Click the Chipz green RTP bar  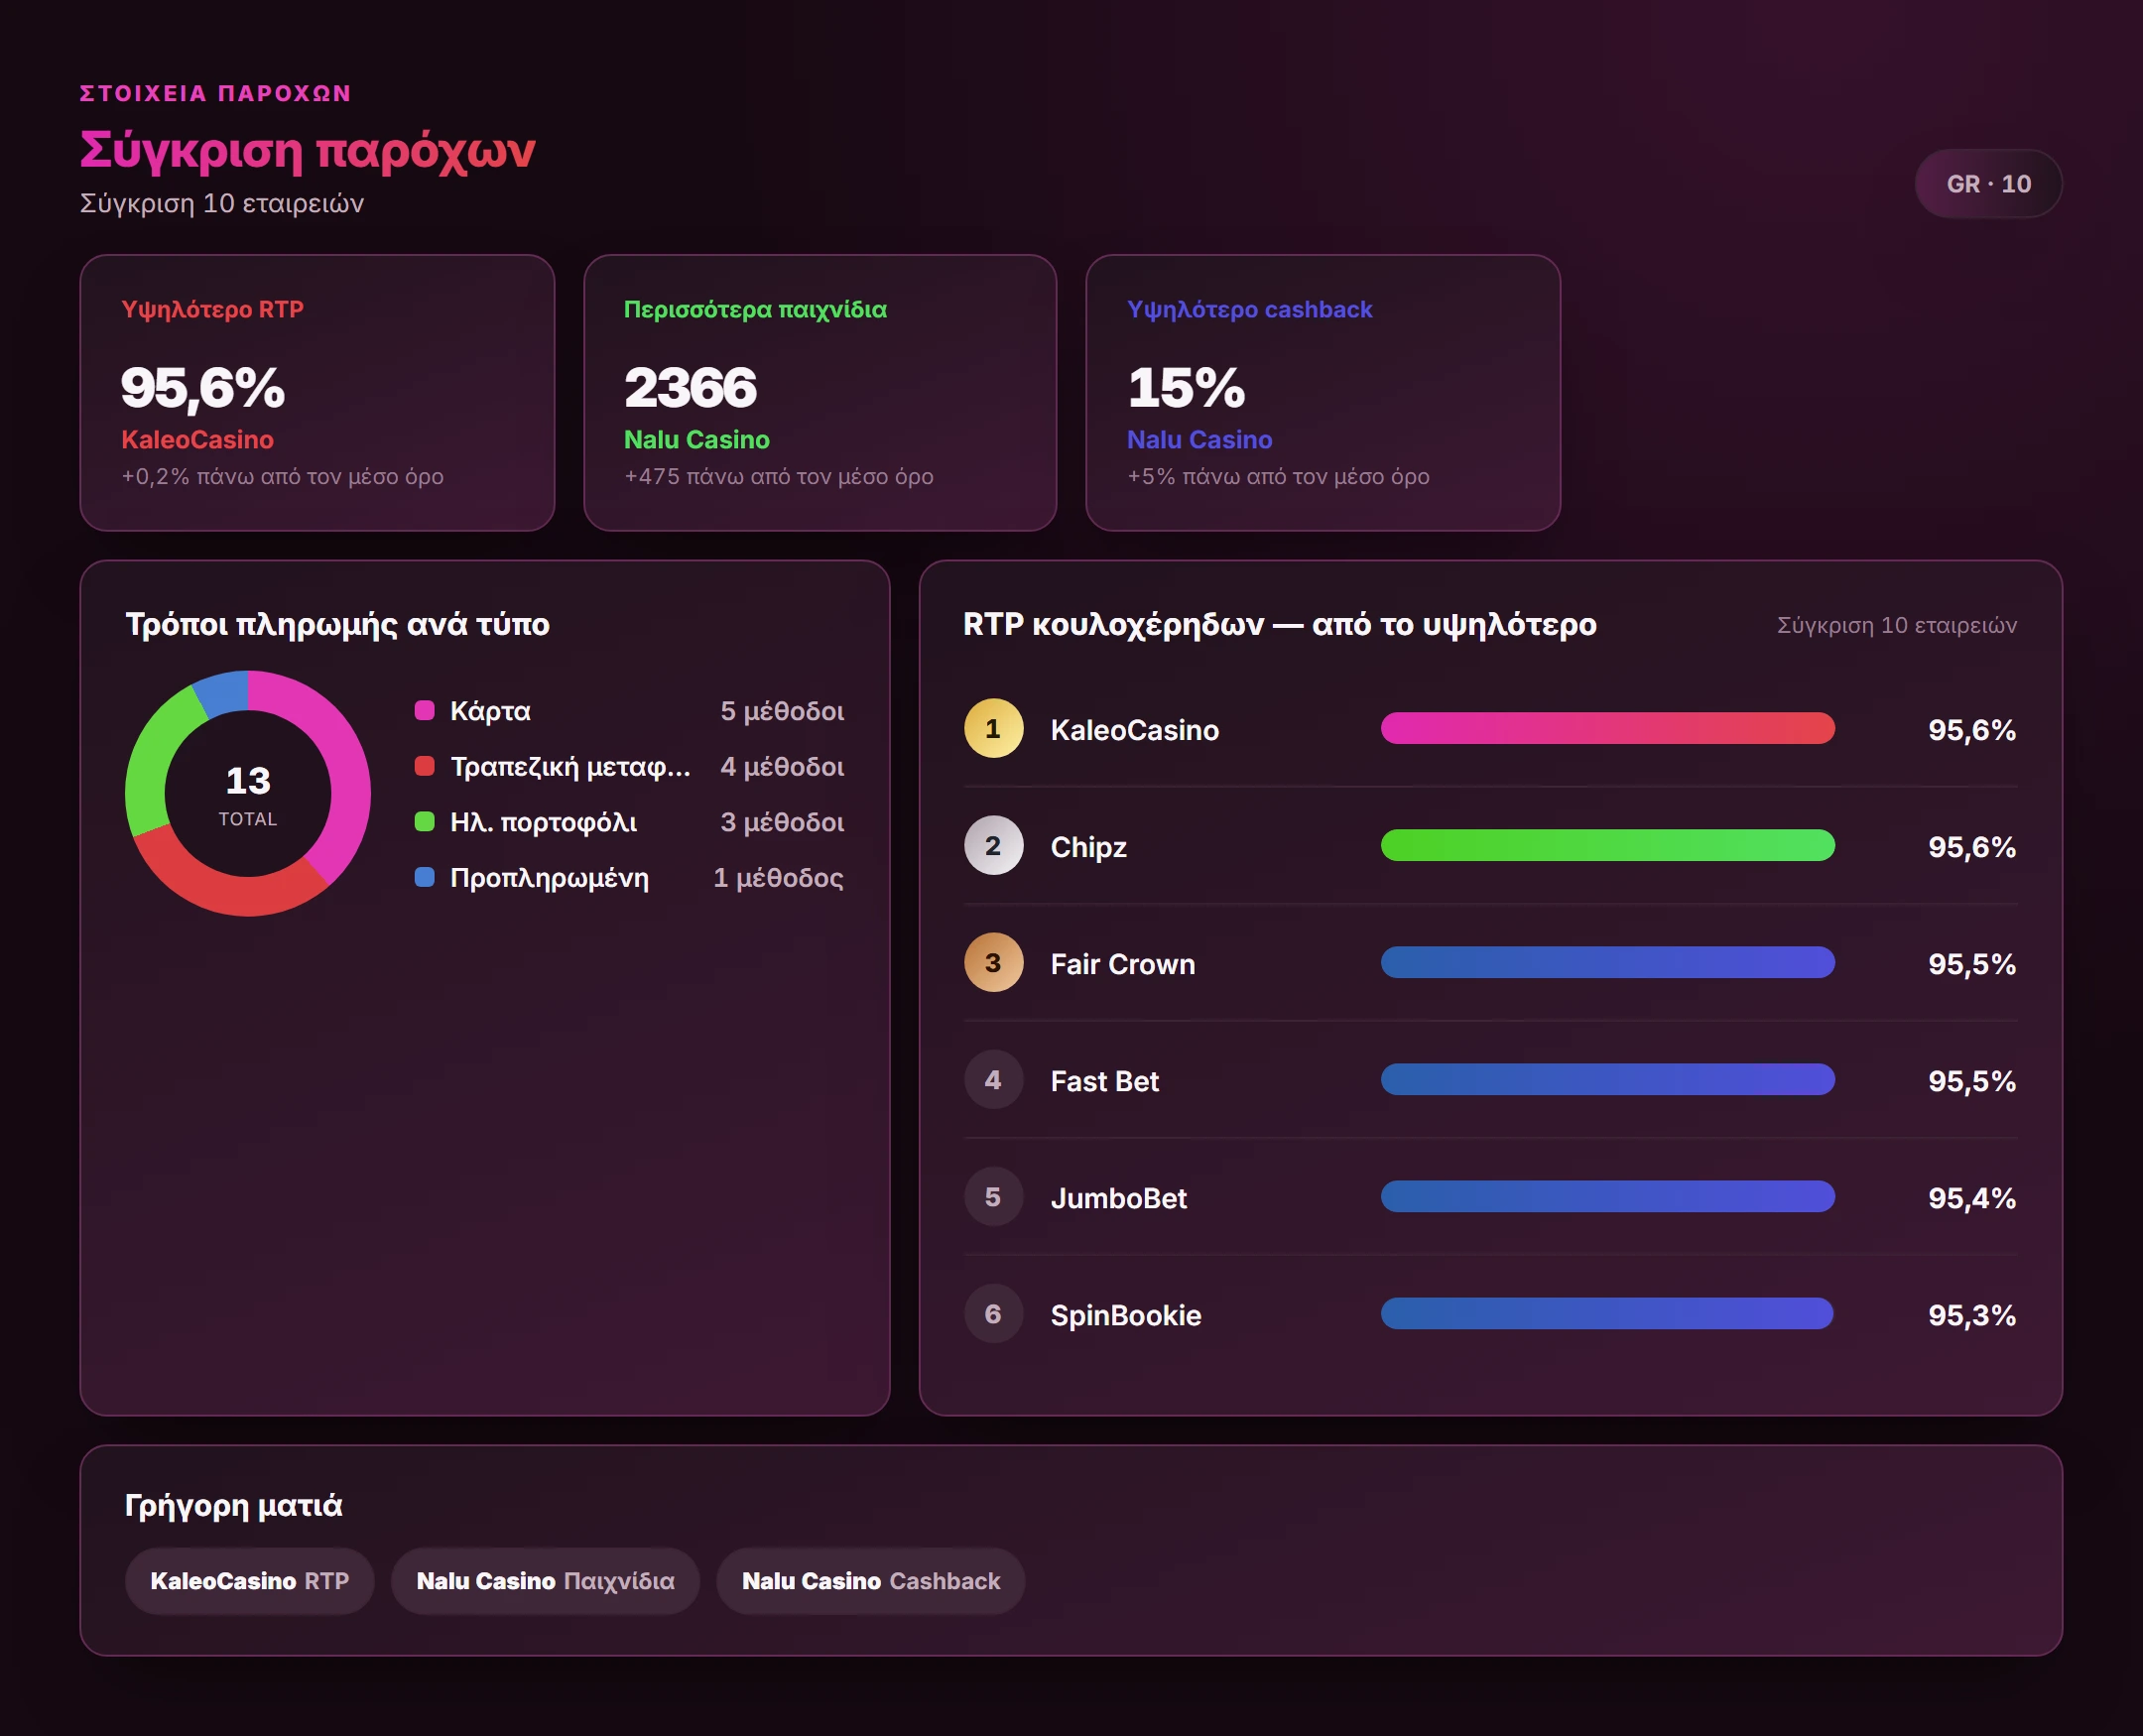[x=1607, y=846]
